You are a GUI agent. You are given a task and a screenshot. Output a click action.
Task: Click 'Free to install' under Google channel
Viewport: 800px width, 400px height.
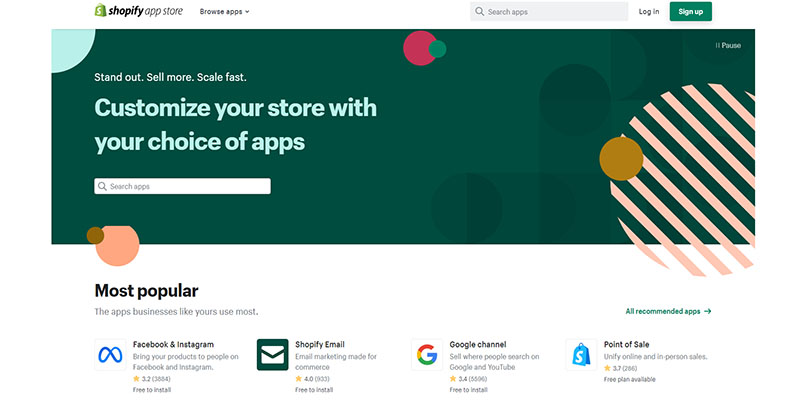468,390
